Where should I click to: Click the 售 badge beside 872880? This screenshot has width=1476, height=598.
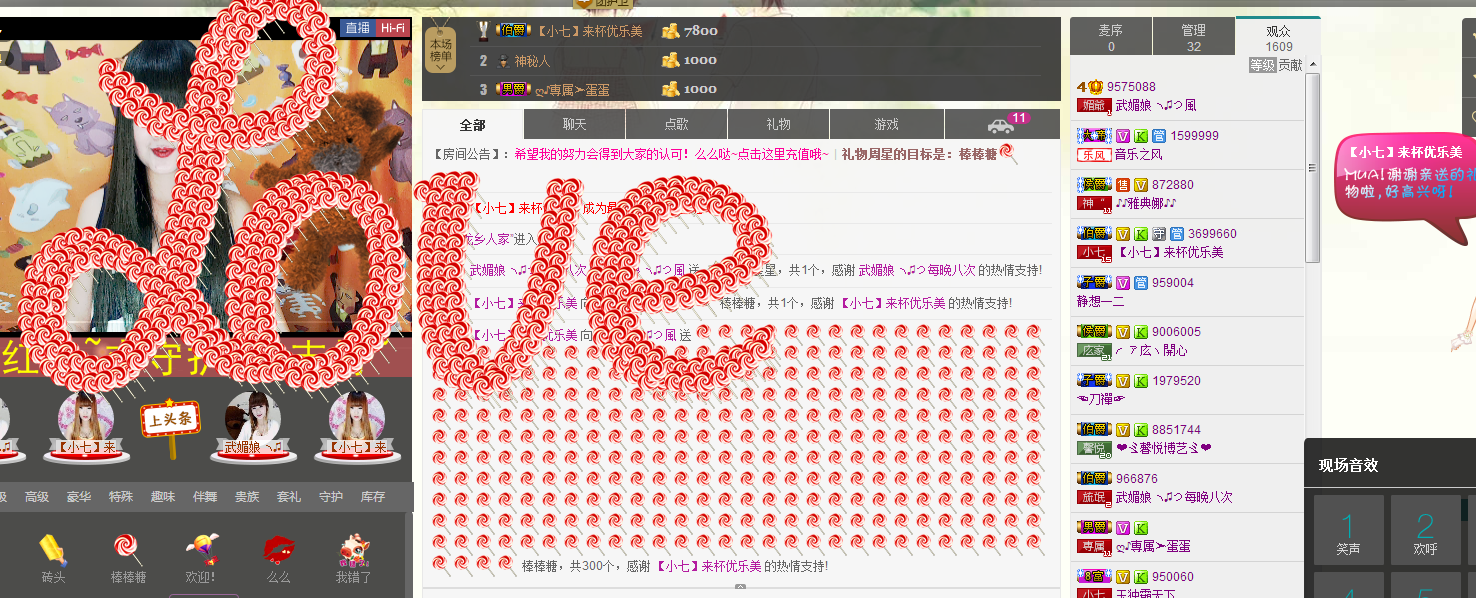tap(1123, 185)
